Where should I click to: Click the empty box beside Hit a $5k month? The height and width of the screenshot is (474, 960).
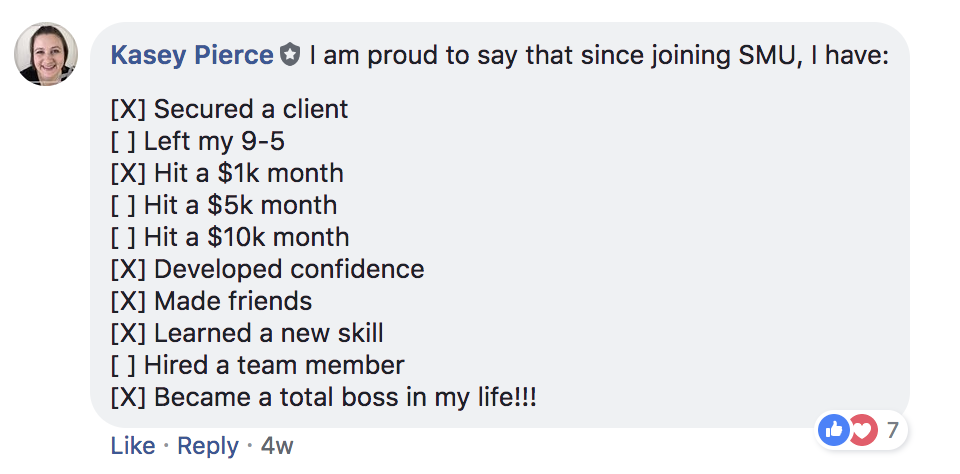pyautogui.click(x=123, y=205)
